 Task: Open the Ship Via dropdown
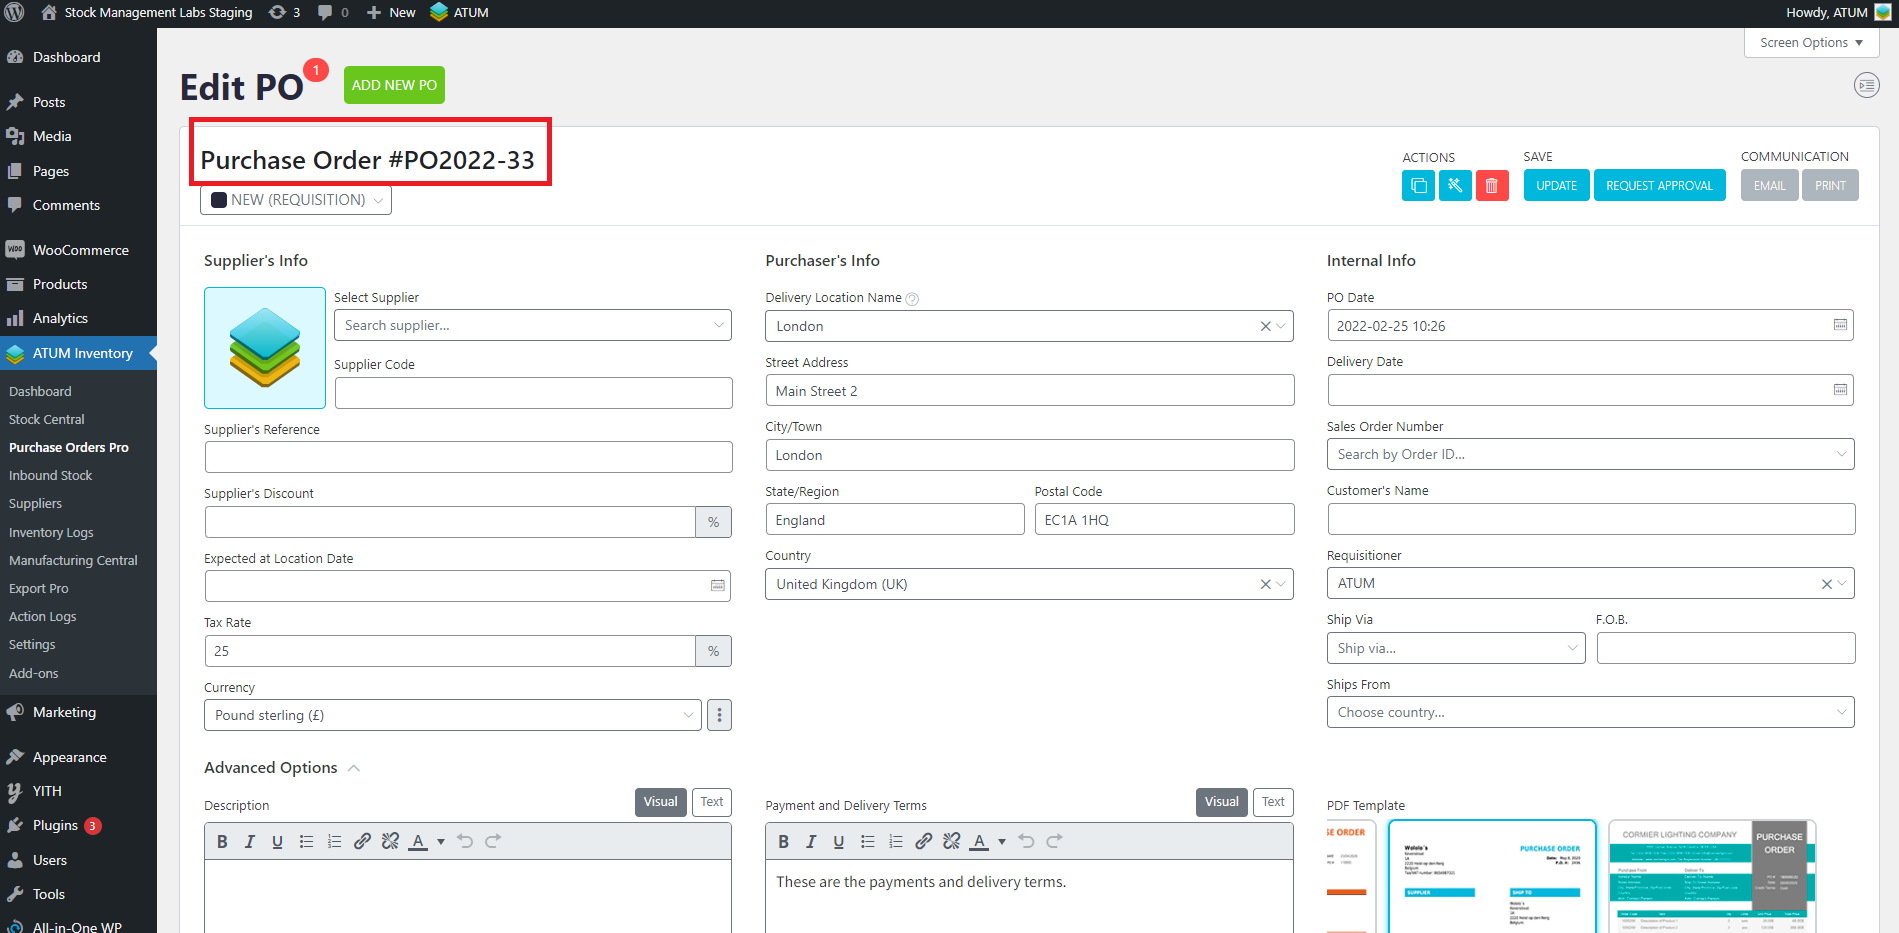[1456, 648]
